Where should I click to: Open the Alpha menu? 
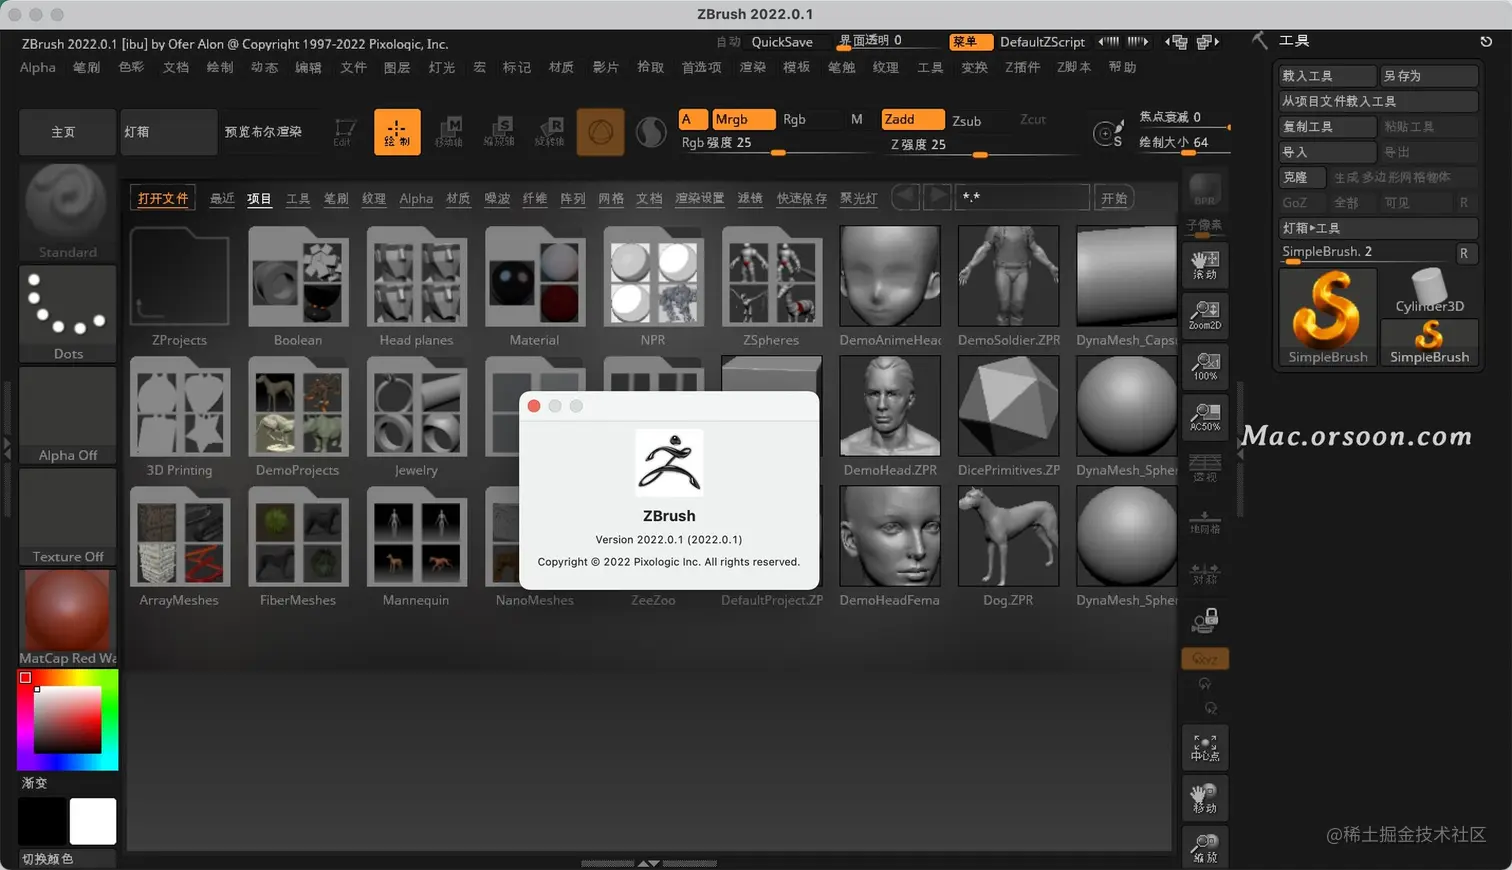38,67
